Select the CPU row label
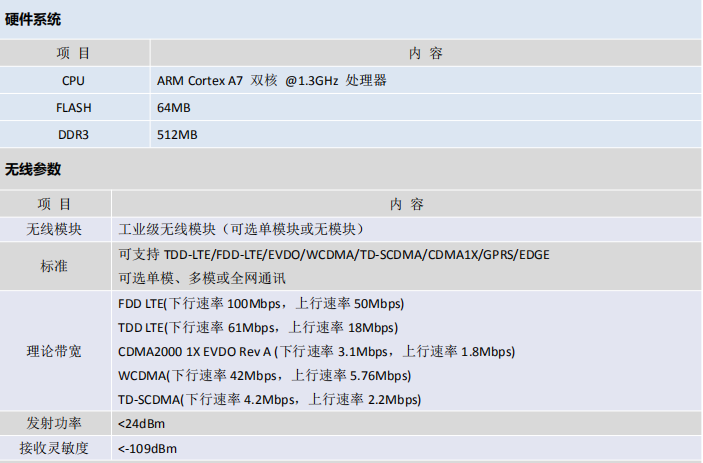 [73, 80]
